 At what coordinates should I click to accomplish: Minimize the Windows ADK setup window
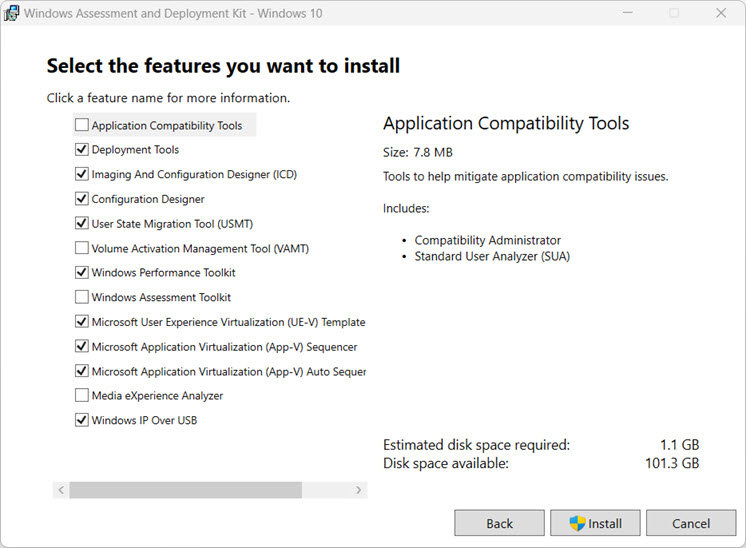627,13
